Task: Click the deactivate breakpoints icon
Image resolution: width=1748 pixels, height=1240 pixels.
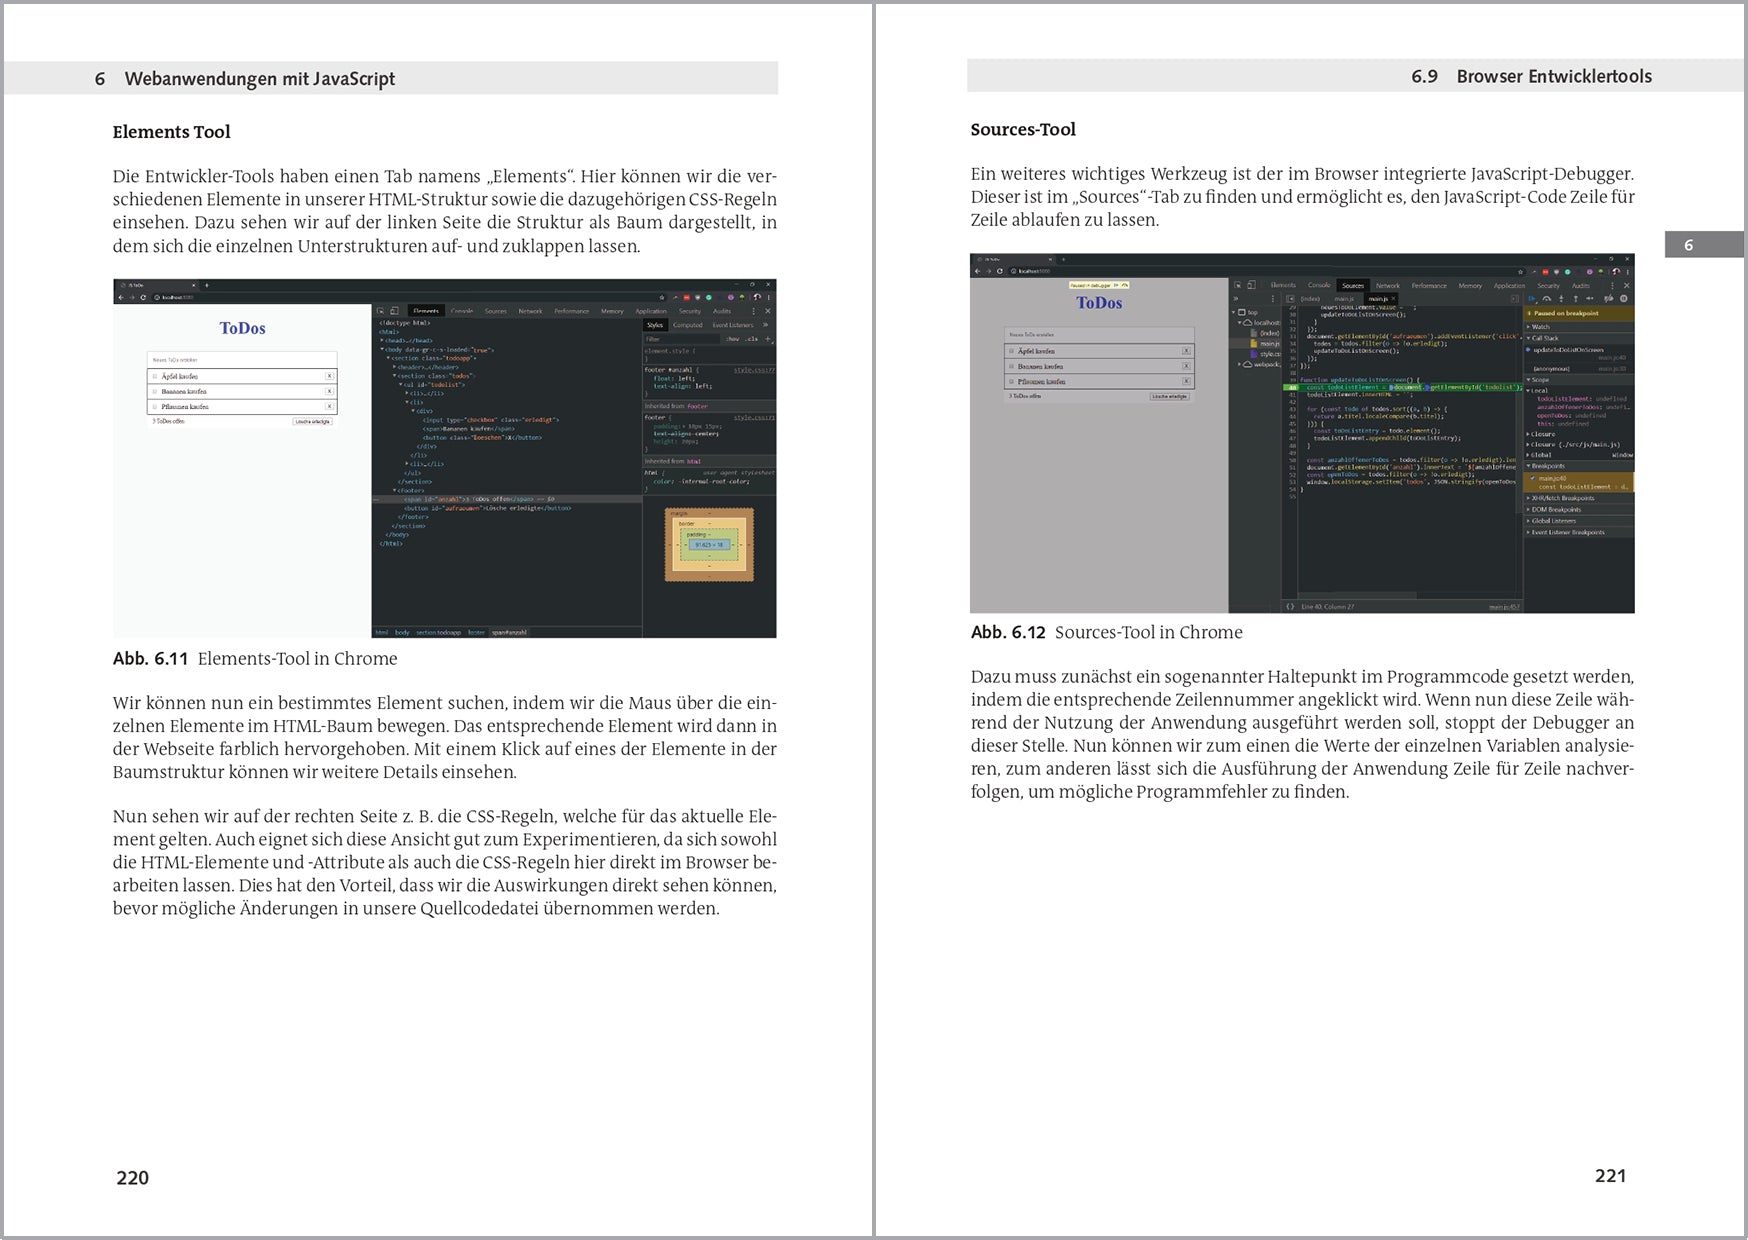Action: click(x=1608, y=298)
